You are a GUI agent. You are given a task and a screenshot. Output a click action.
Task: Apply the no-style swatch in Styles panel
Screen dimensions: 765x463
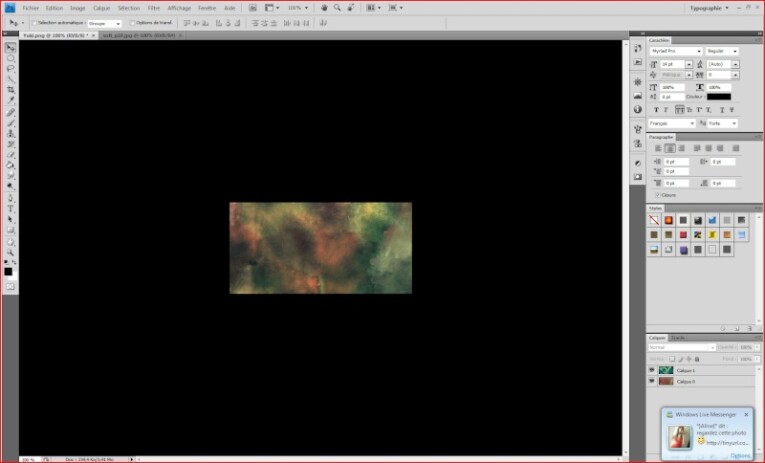654,220
